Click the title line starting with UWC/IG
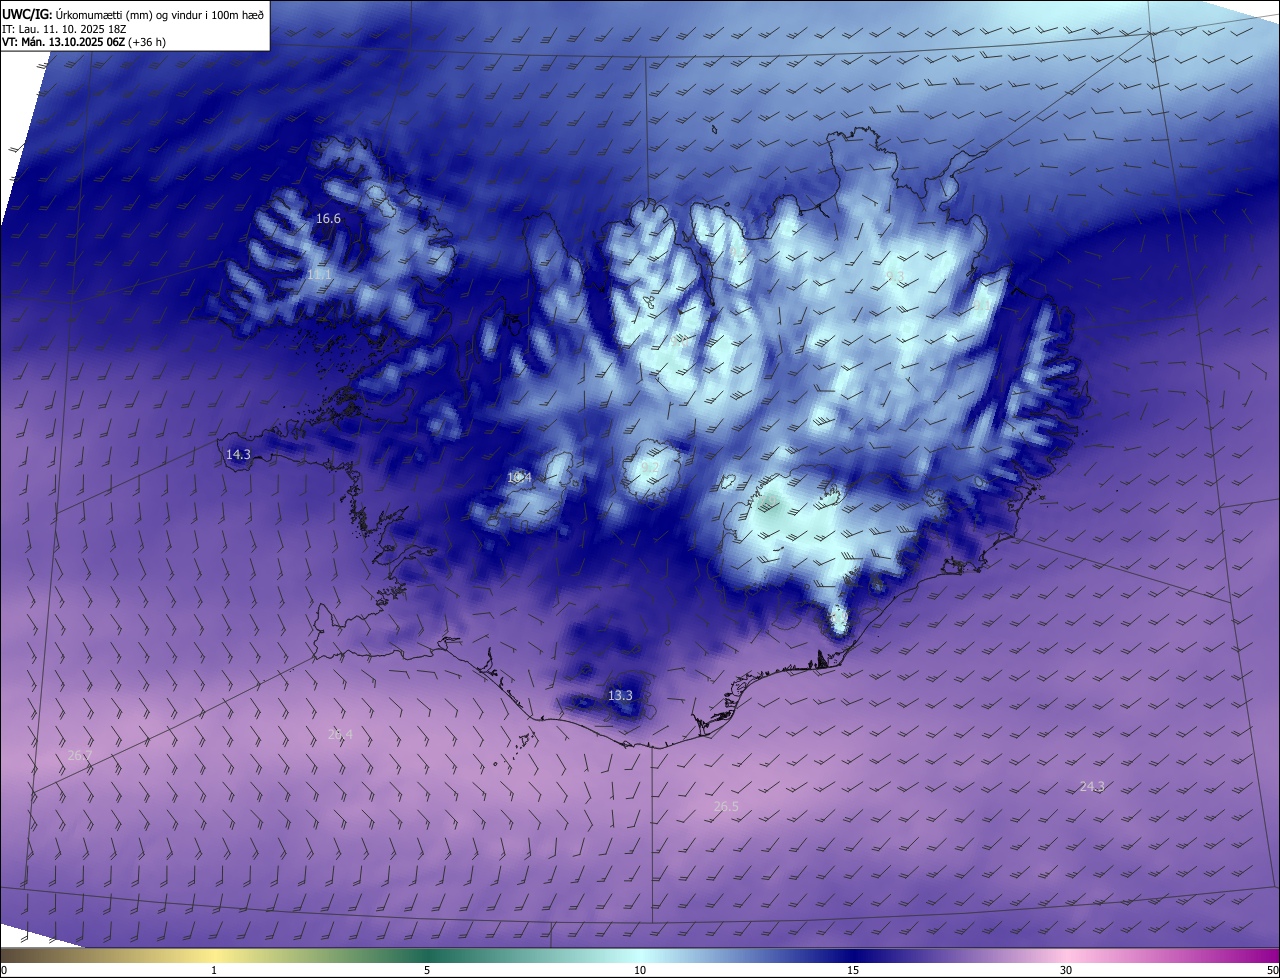 click(x=134, y=15)
